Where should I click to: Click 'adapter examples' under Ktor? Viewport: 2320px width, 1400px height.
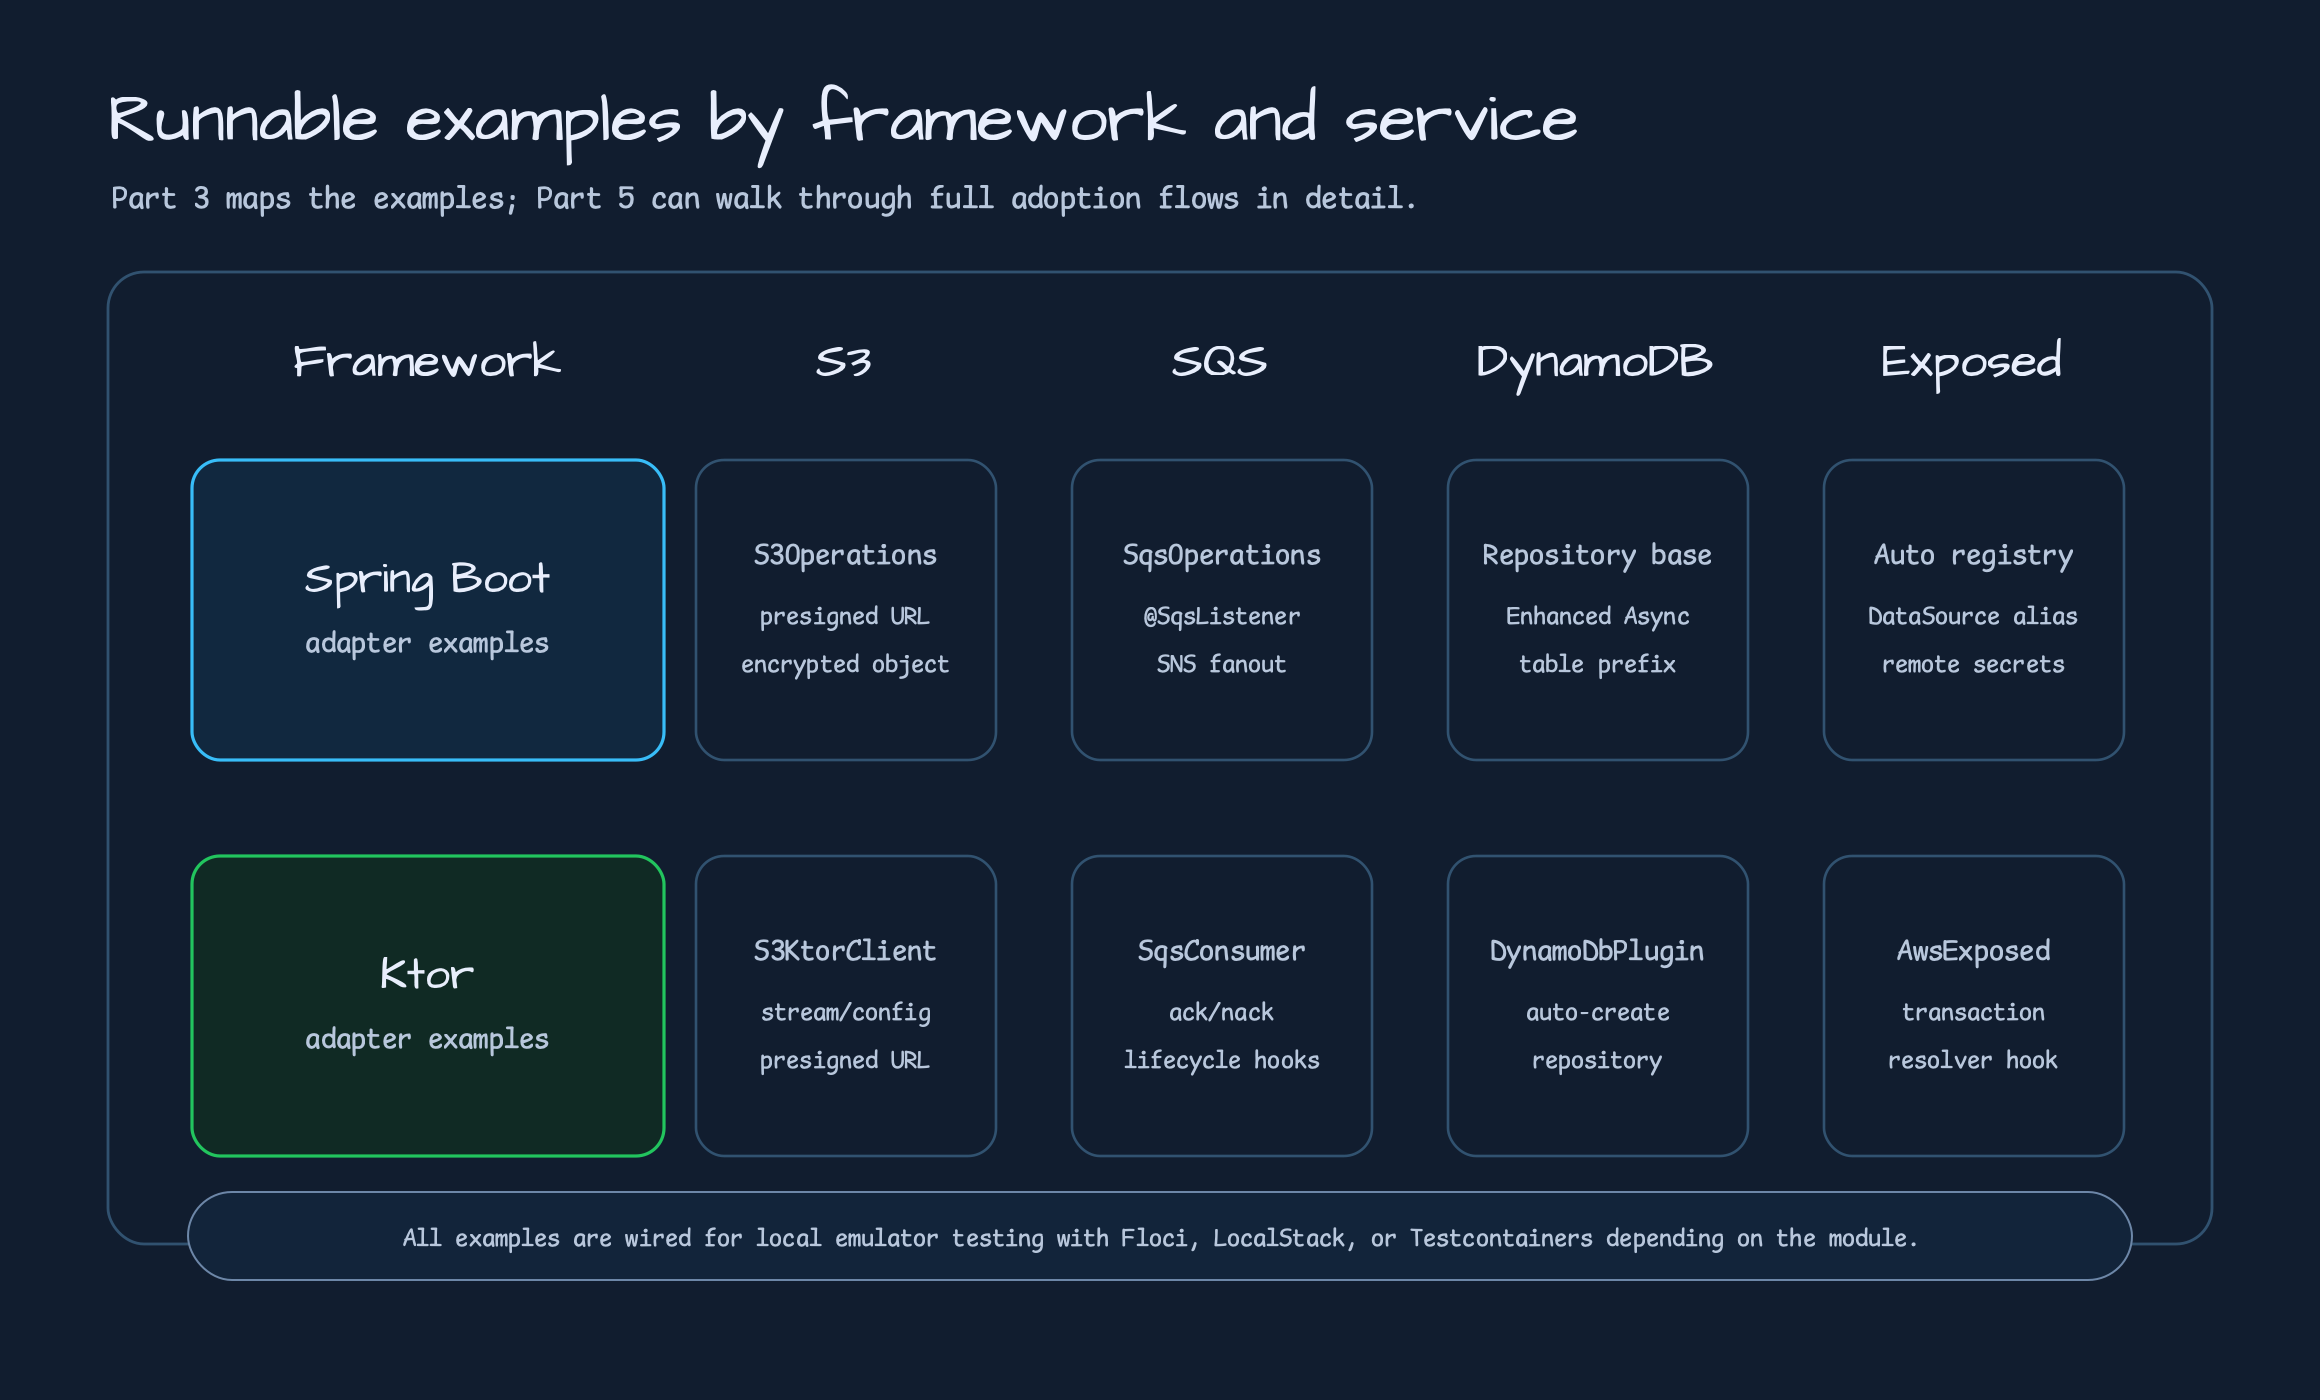[x=427, y=1039]
